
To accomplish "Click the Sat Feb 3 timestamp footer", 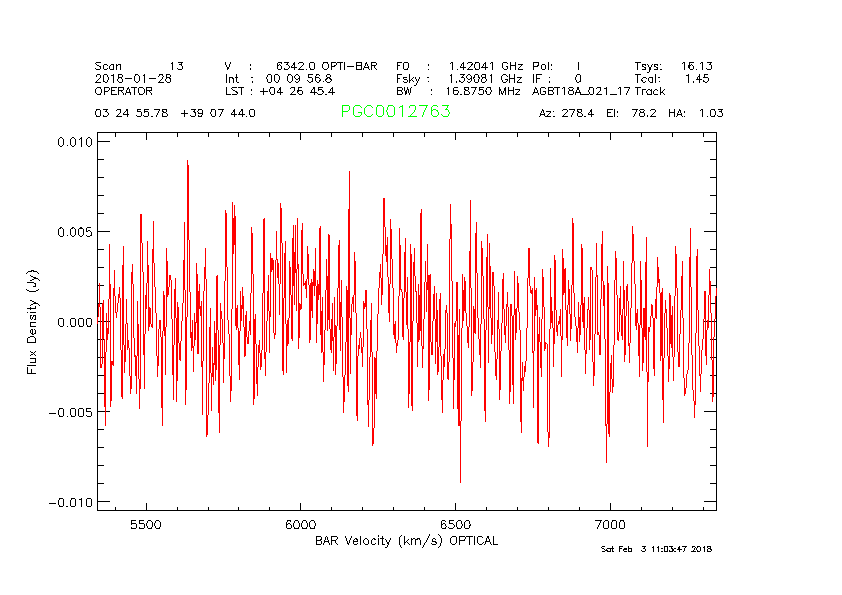I will coord(656,549).
